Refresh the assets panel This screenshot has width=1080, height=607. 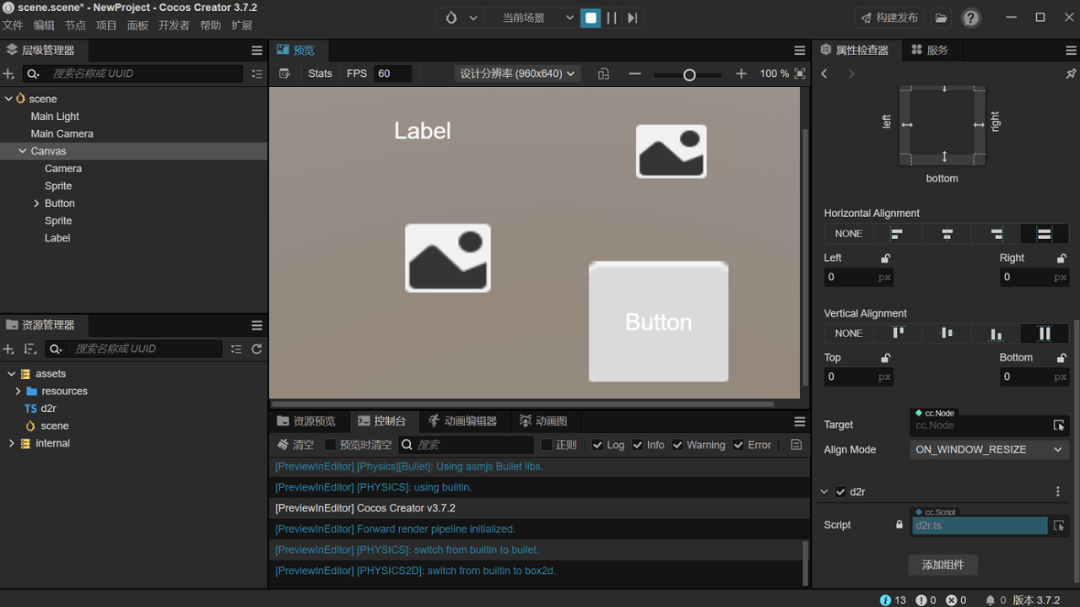(257, 349)
